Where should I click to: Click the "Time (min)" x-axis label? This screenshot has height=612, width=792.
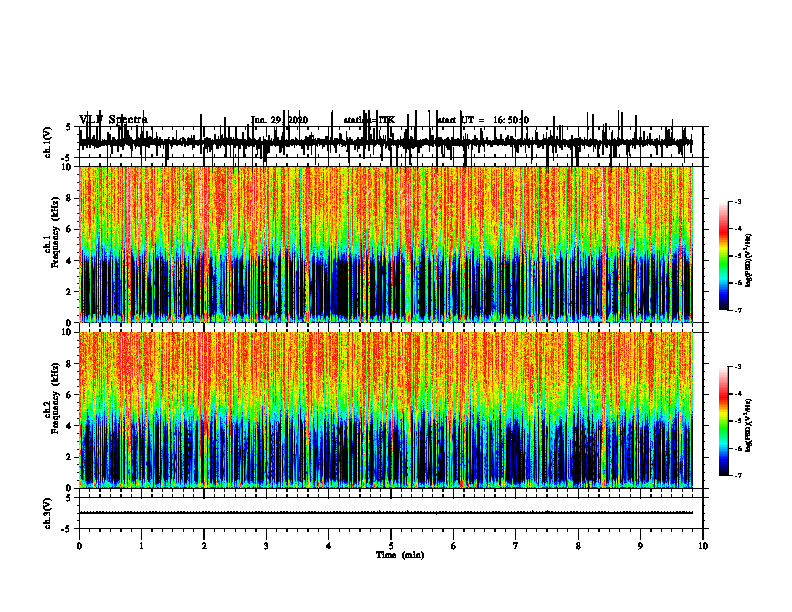click(400, 555)
